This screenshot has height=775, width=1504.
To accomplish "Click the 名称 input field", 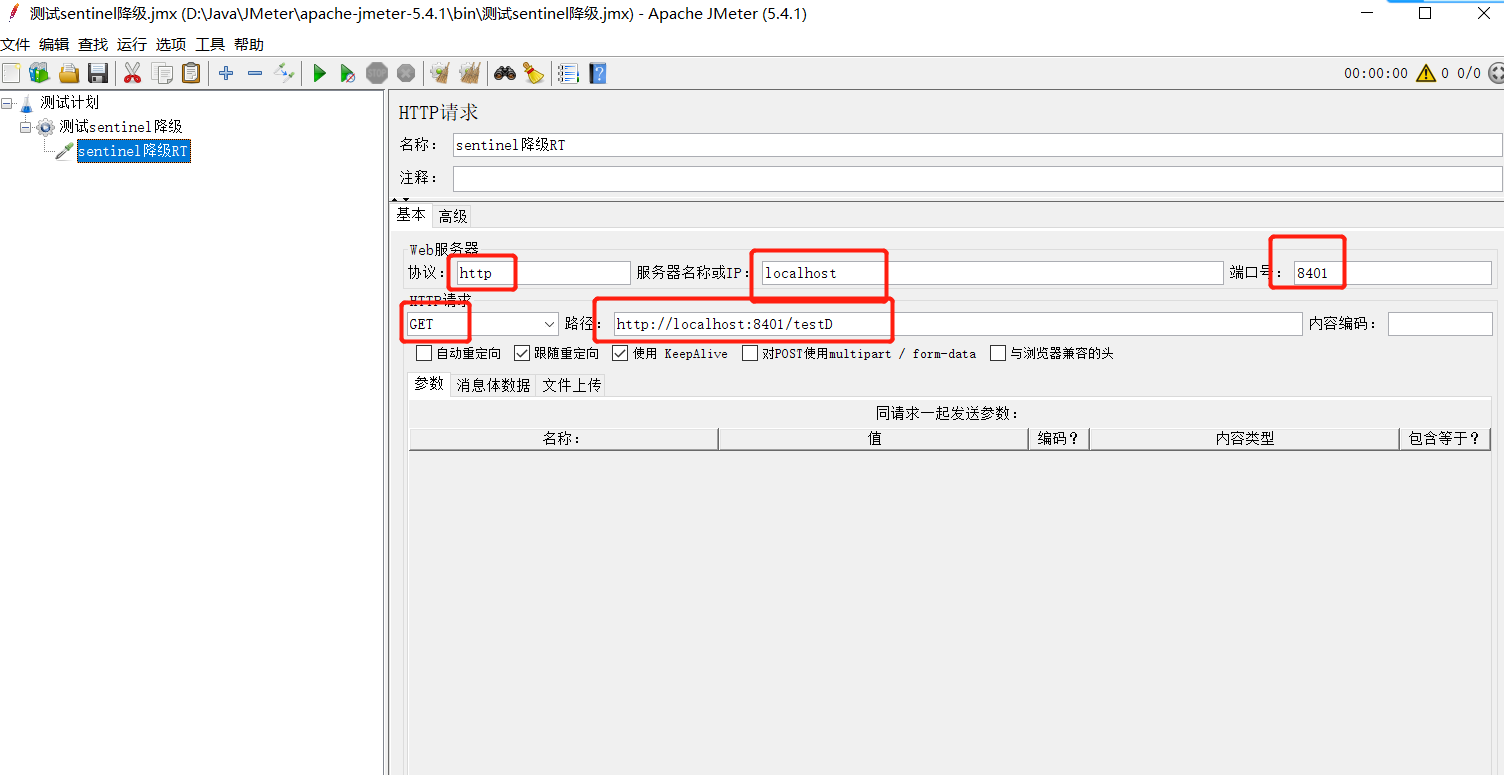I will click(977, 145).
